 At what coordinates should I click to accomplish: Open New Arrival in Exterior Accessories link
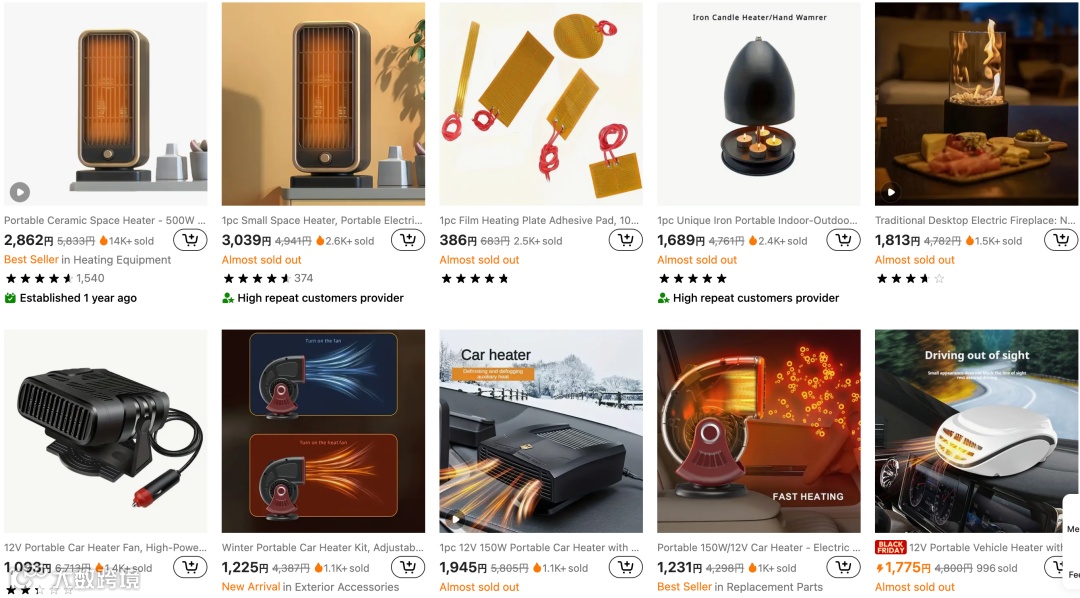point(310,587)
